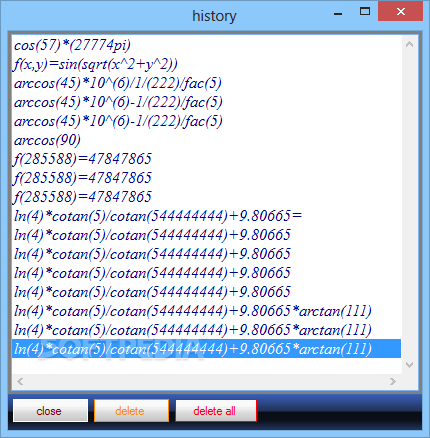
Task: Select the cos(57)*(27774pi) history entry
Action: 206,45
